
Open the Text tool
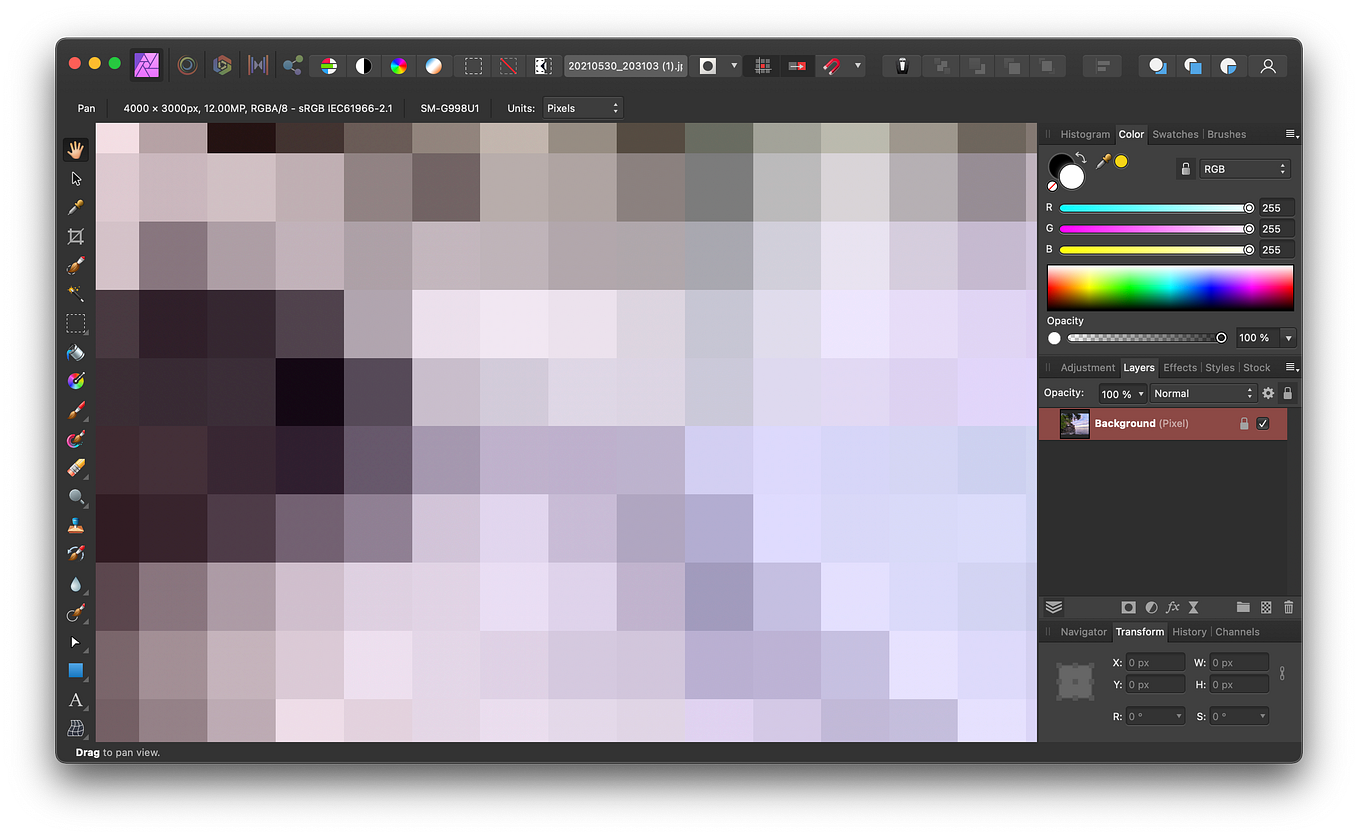[x=76, y=700]
